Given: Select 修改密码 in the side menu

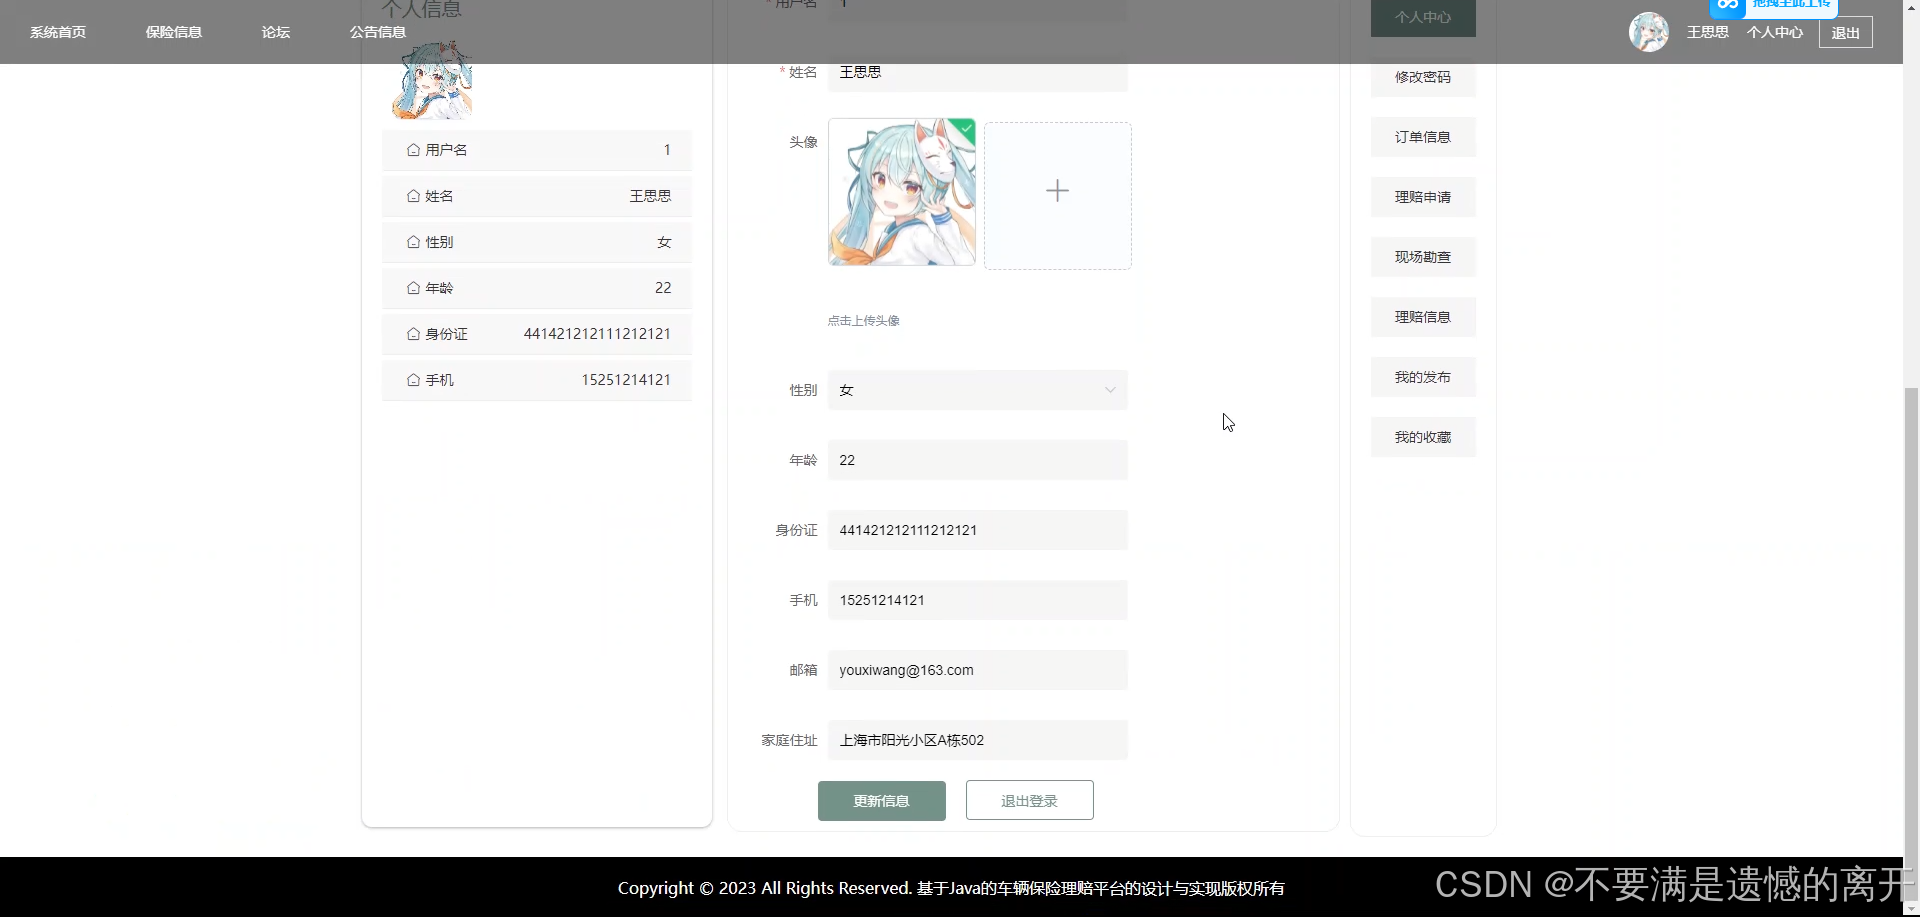Looking at the screenshot, I should coord(1423,77).
